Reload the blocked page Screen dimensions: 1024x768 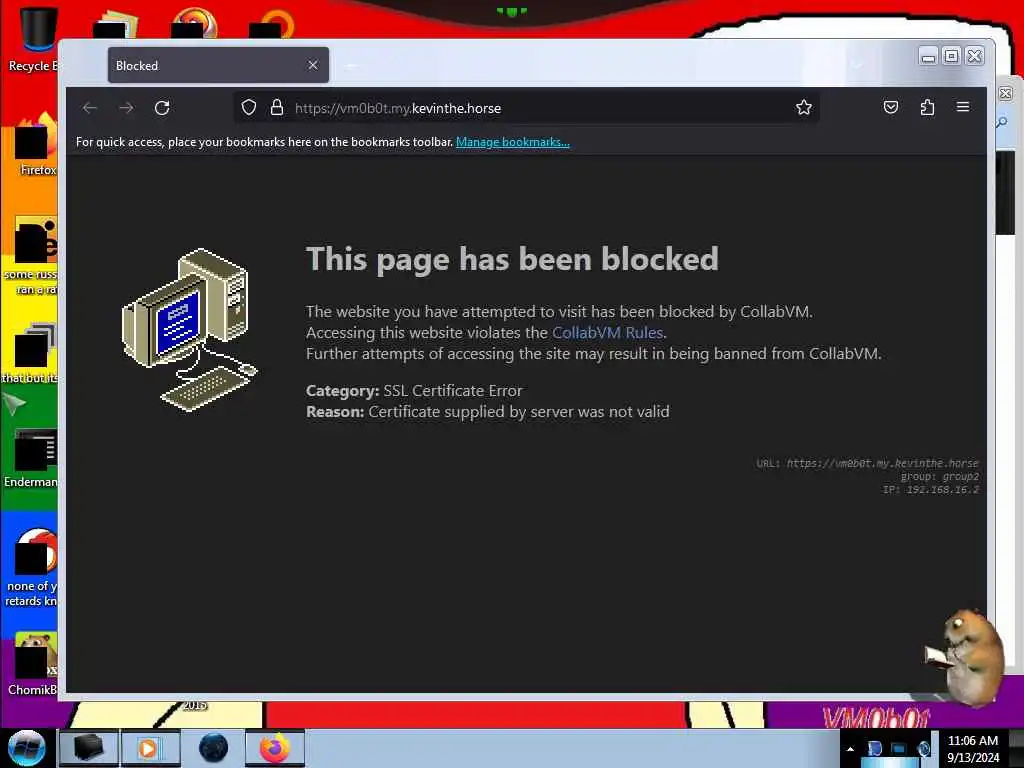click(x=162, y=108)
